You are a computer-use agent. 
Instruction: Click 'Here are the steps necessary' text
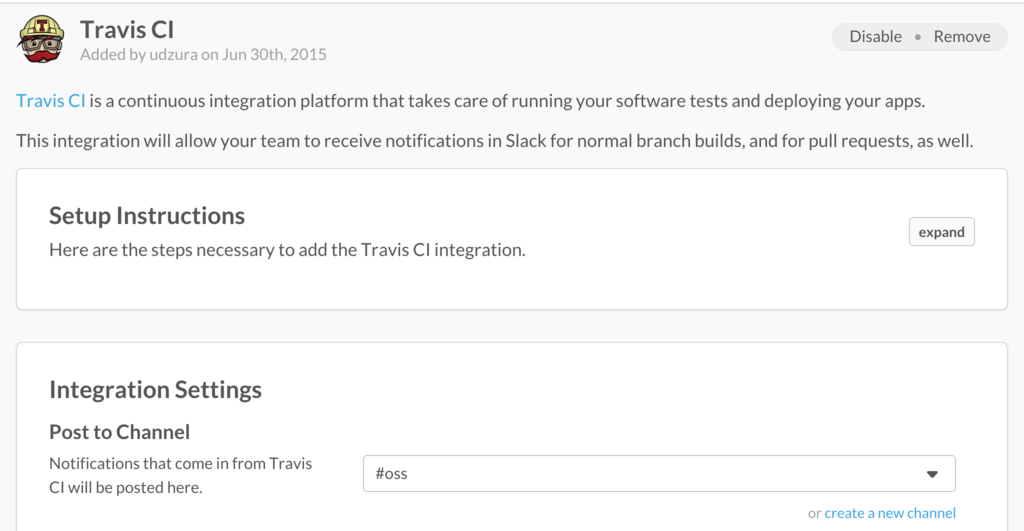click(x=287, y=250)
